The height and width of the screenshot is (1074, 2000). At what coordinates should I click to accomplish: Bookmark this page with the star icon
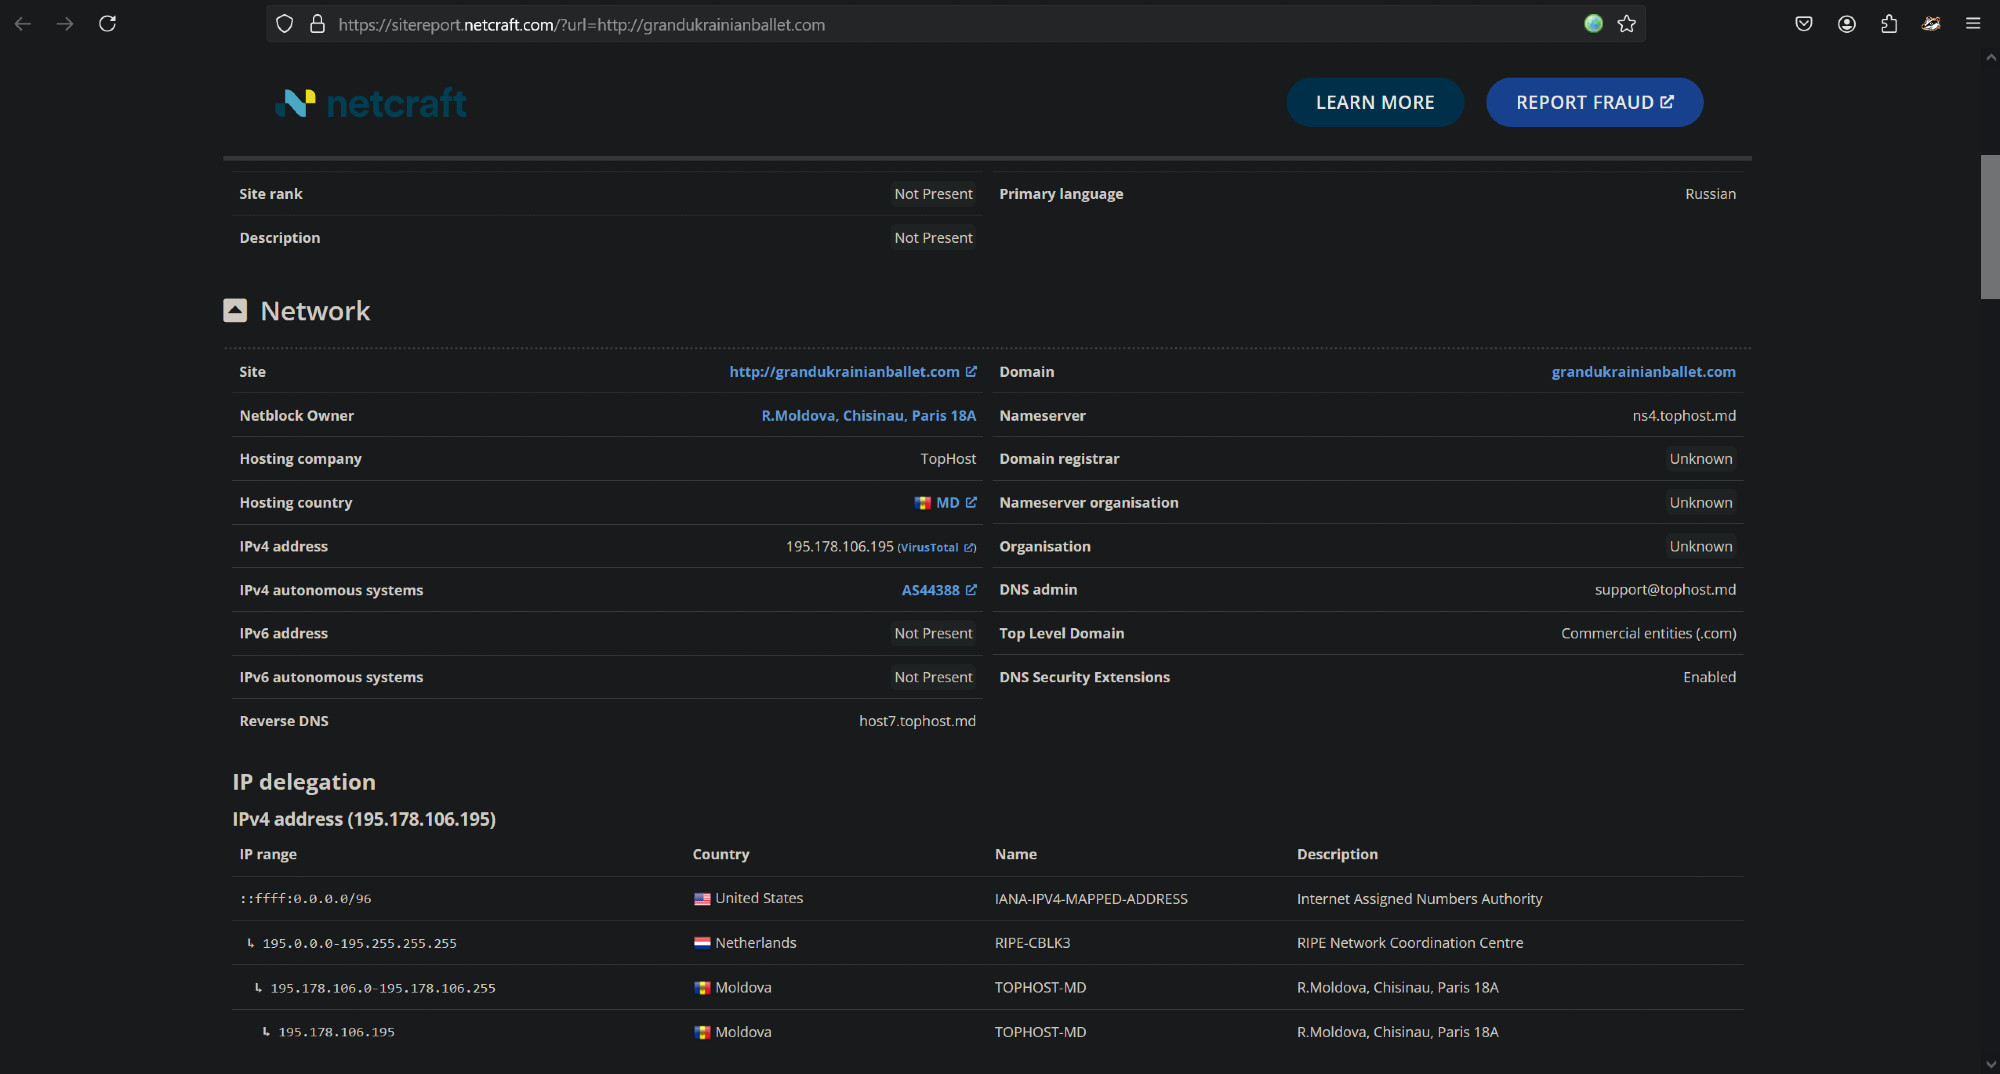pos(1627,24)
